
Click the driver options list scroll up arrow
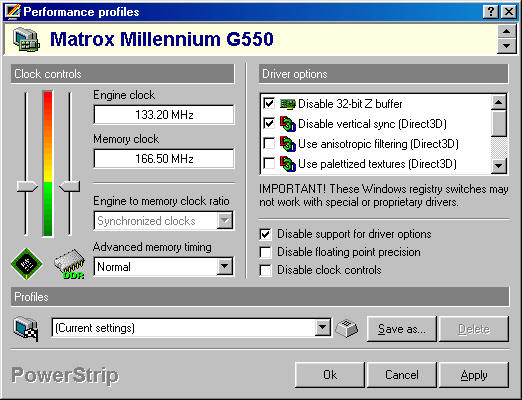pos(499,102)
